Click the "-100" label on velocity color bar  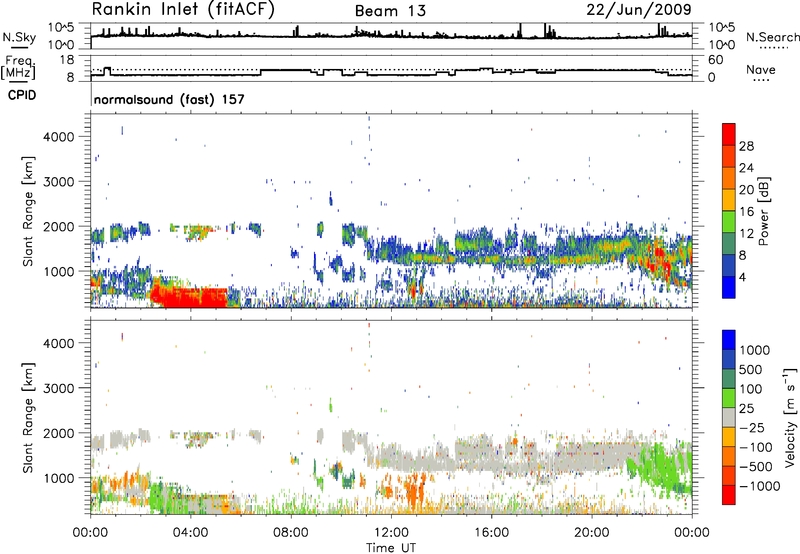point(756,447)
